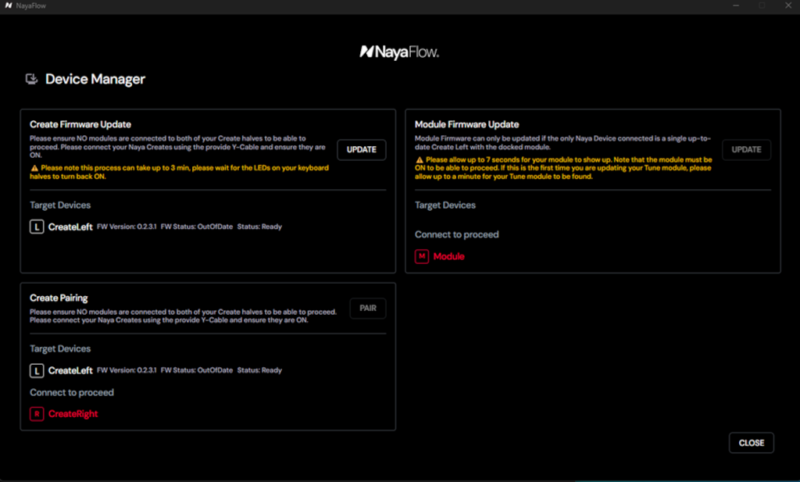Select CreateLeft name under Create Pairing
800x482 pixels.
[x=70, y=371]
